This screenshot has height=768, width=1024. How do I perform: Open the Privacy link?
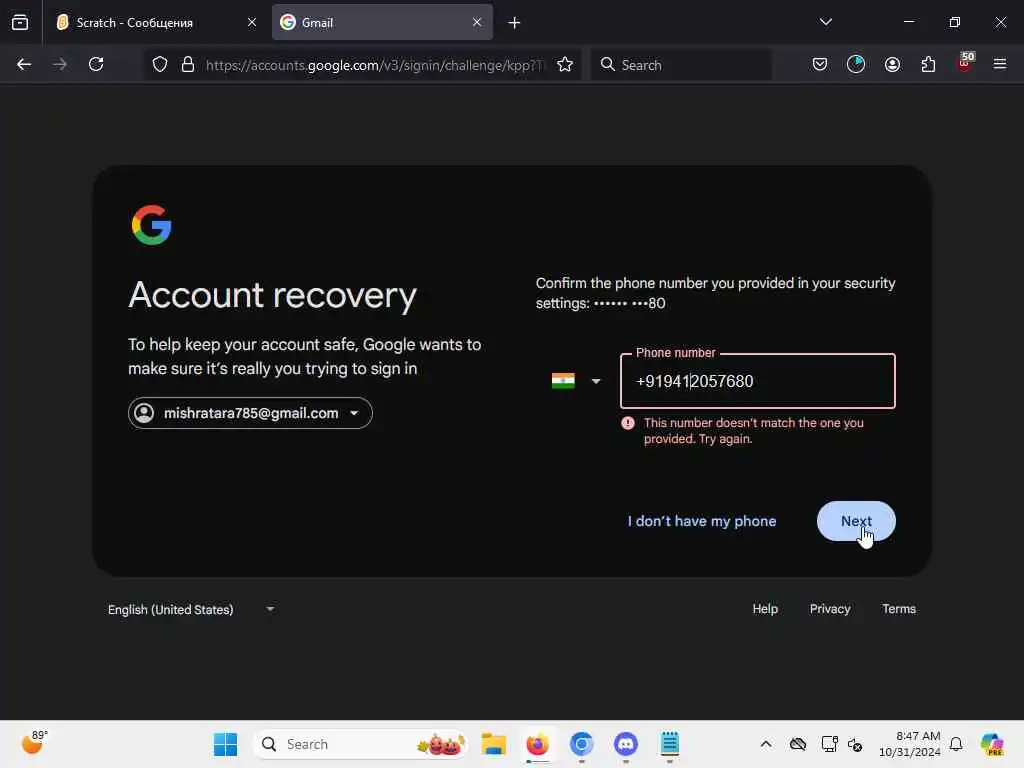(x=830, y=609)
